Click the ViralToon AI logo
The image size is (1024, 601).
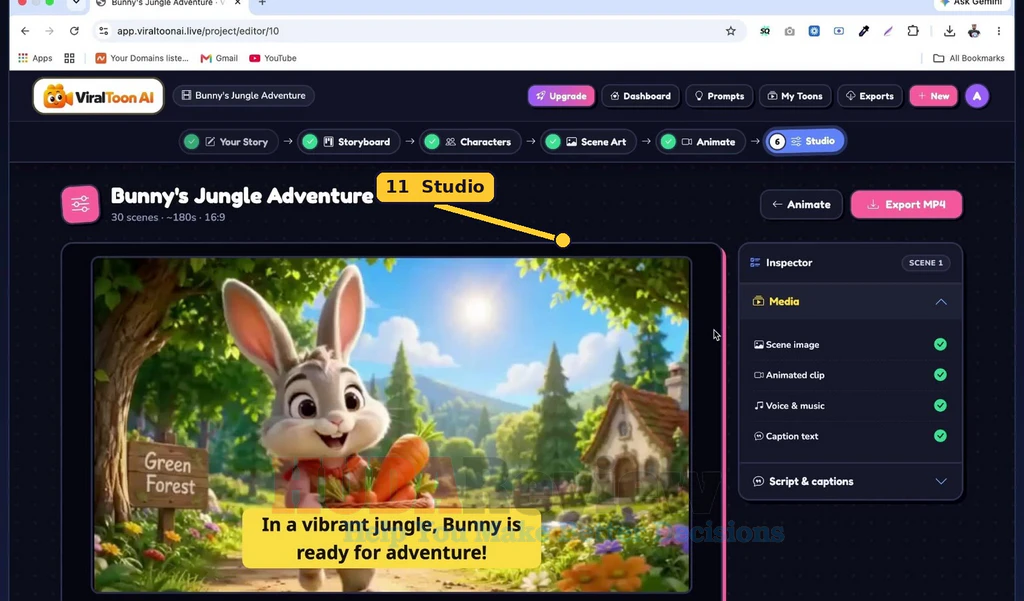99,96
